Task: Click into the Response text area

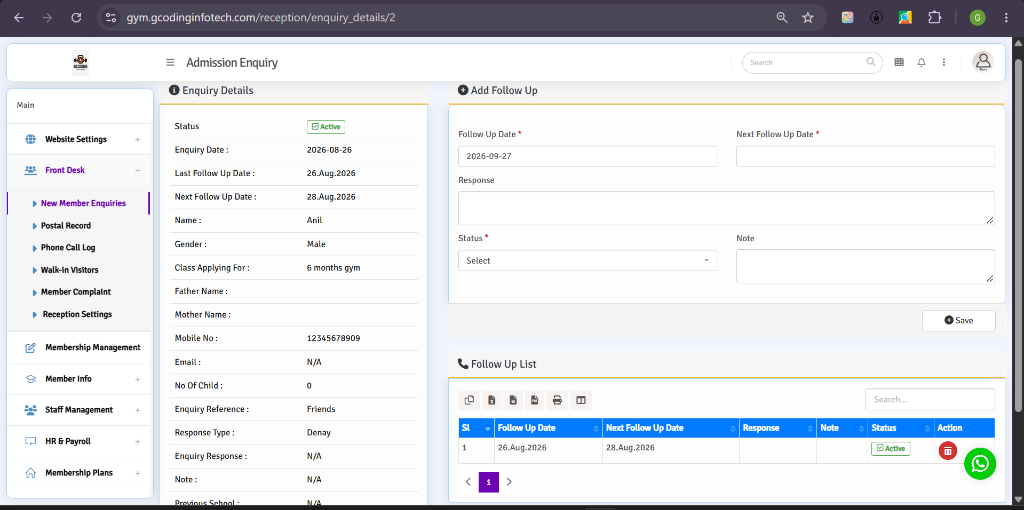Action: pos(726,208)
